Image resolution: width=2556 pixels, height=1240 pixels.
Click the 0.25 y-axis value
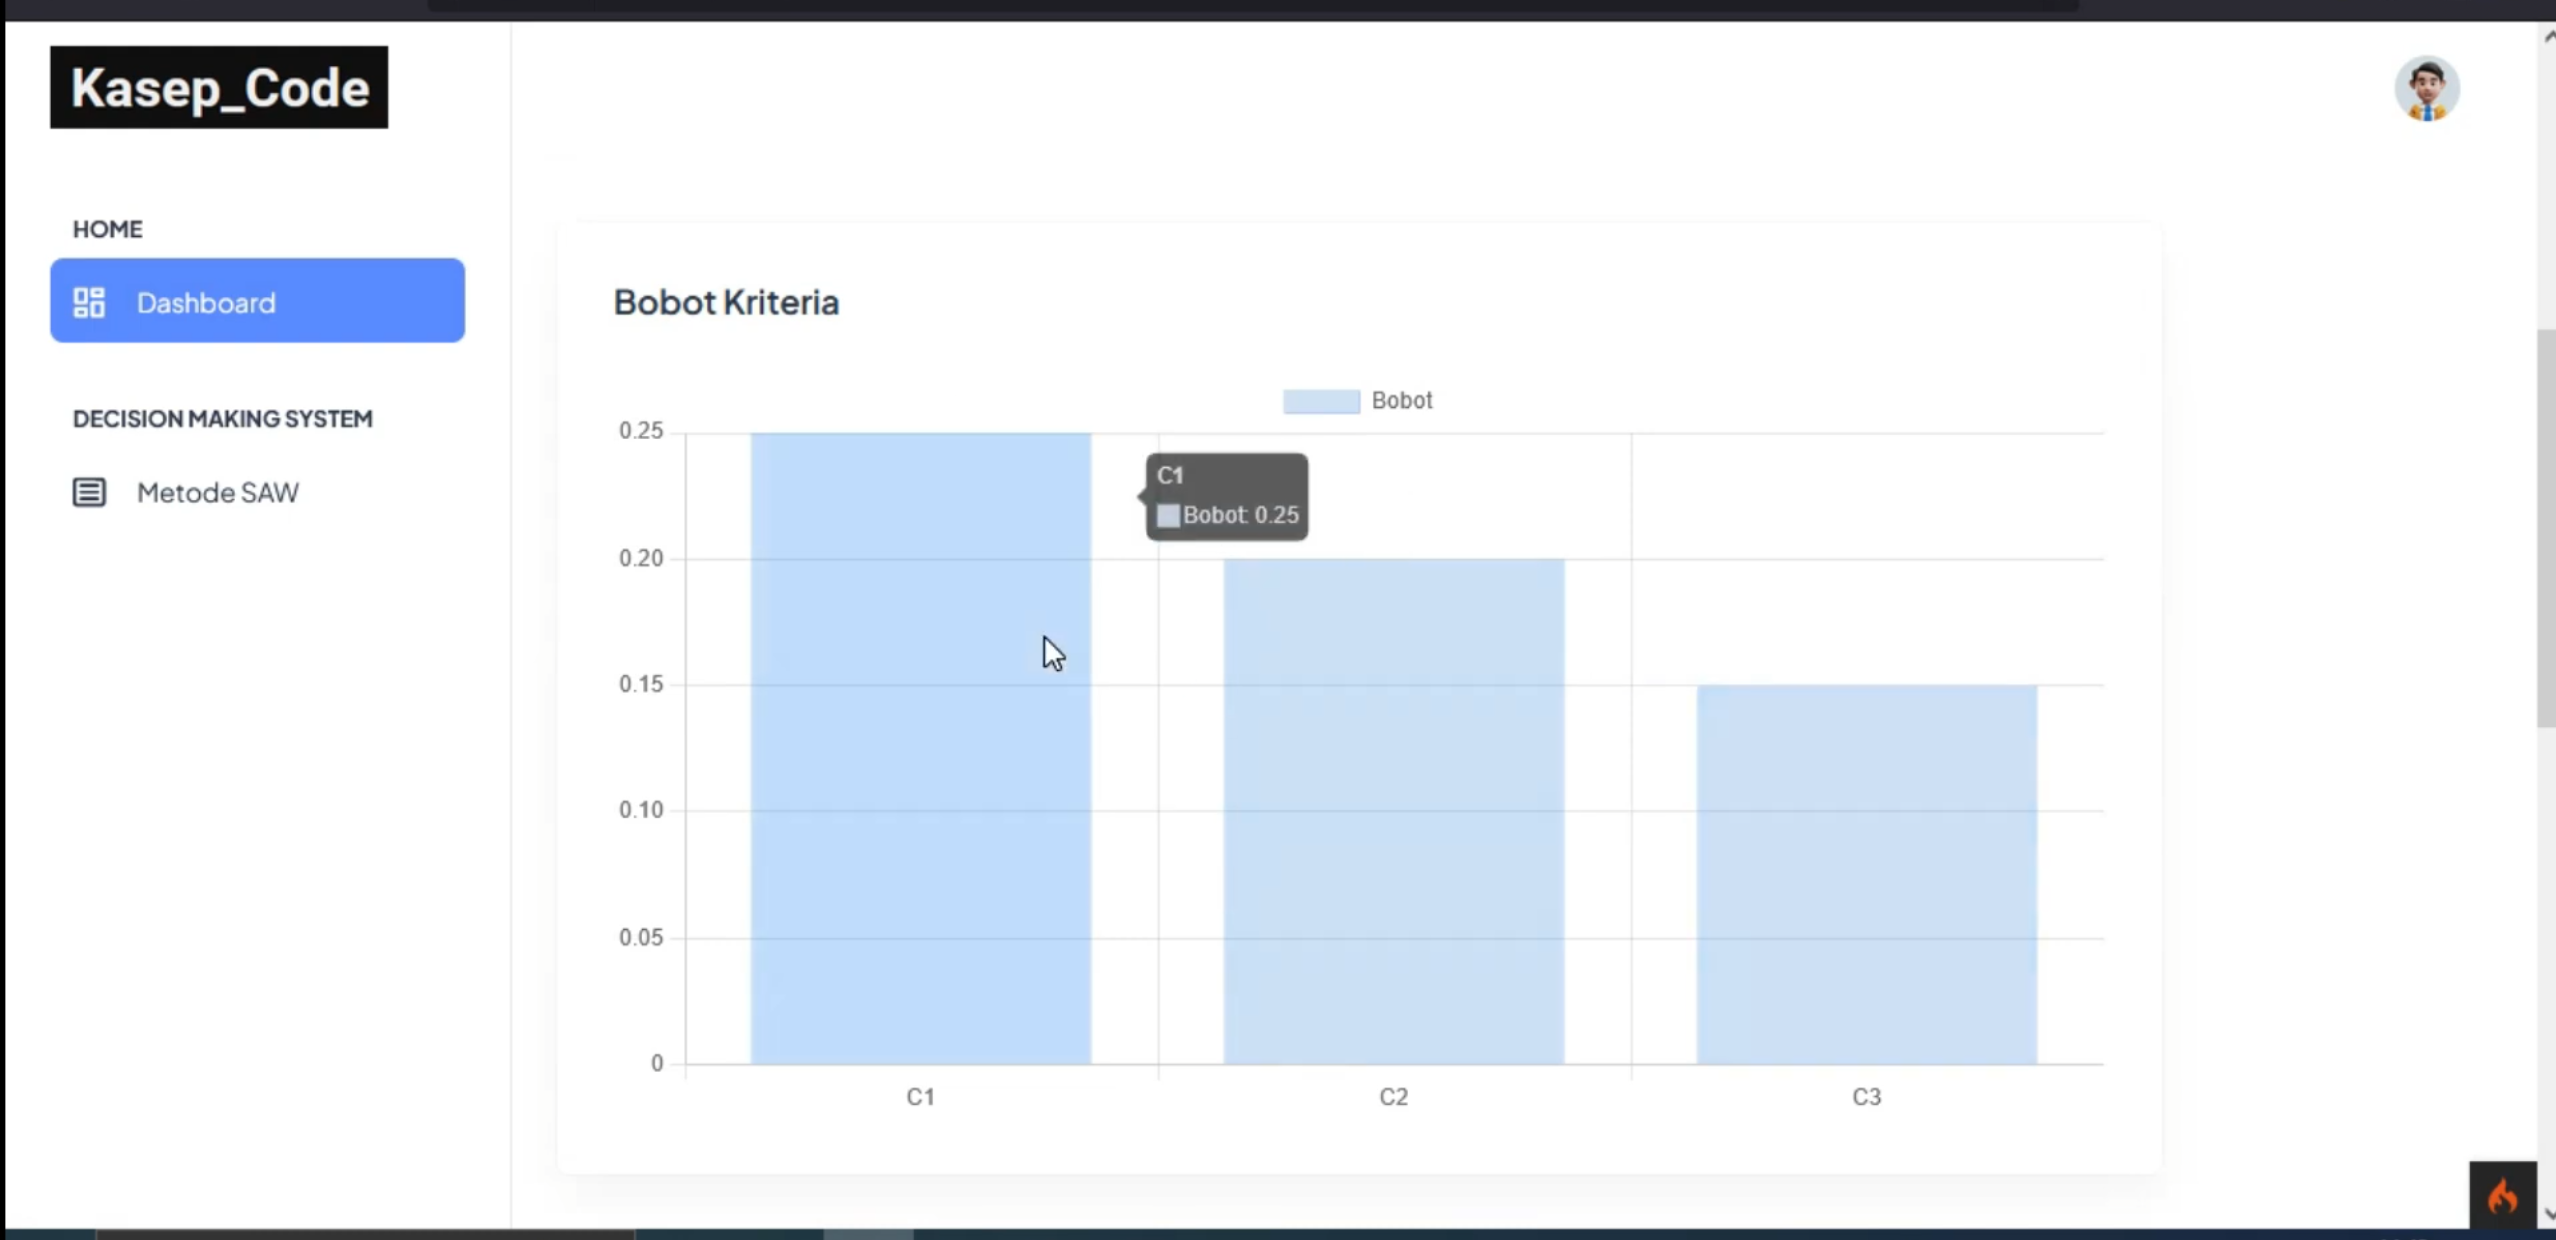coord(641,431)
